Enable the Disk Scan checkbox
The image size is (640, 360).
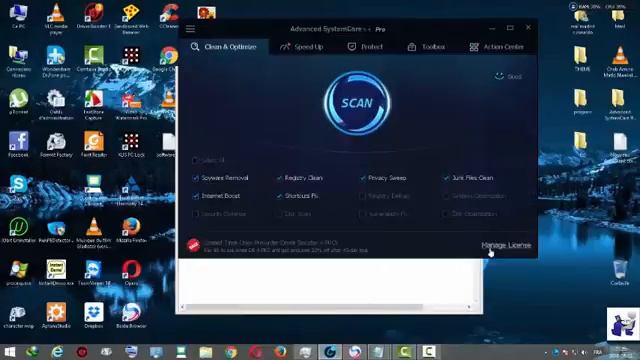(279, 213)
